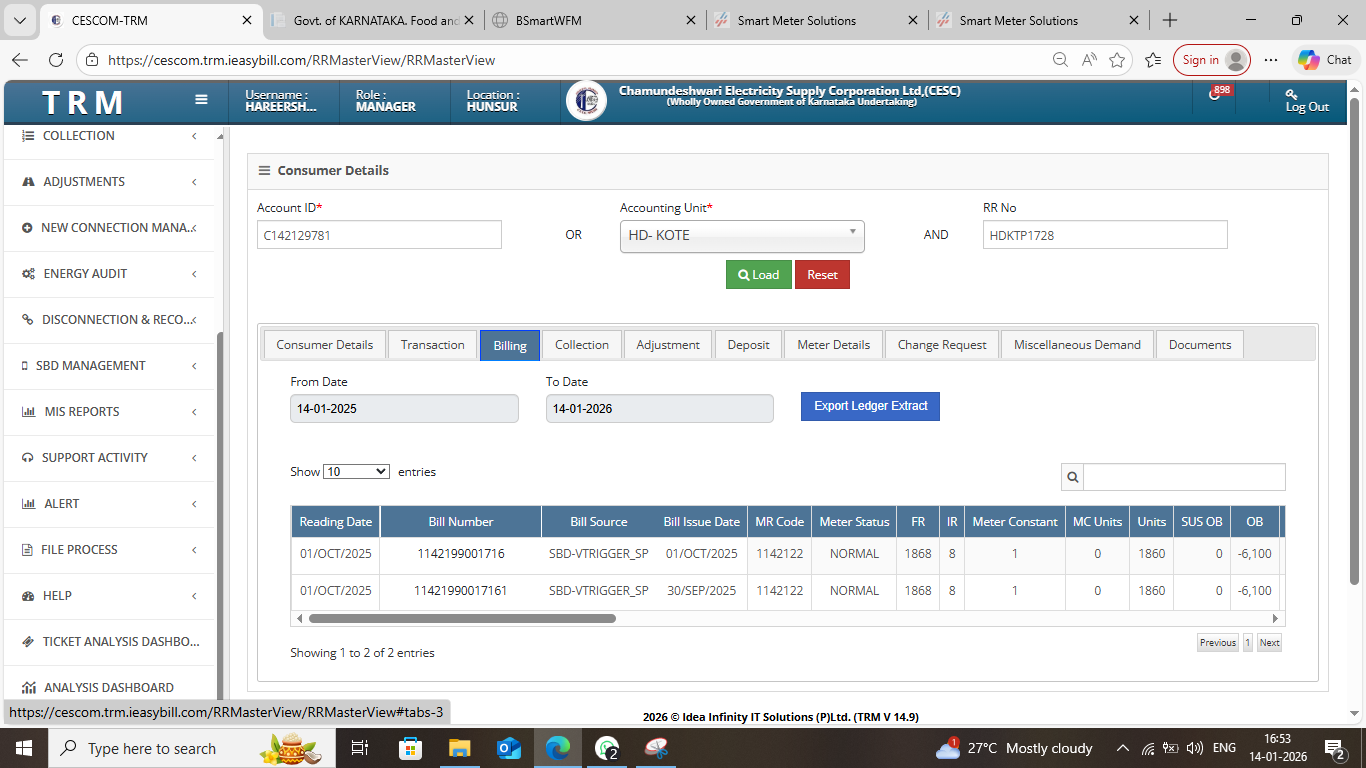Open the Favorites list icon
The image size is (1366, 768).
coord(1153,60)
